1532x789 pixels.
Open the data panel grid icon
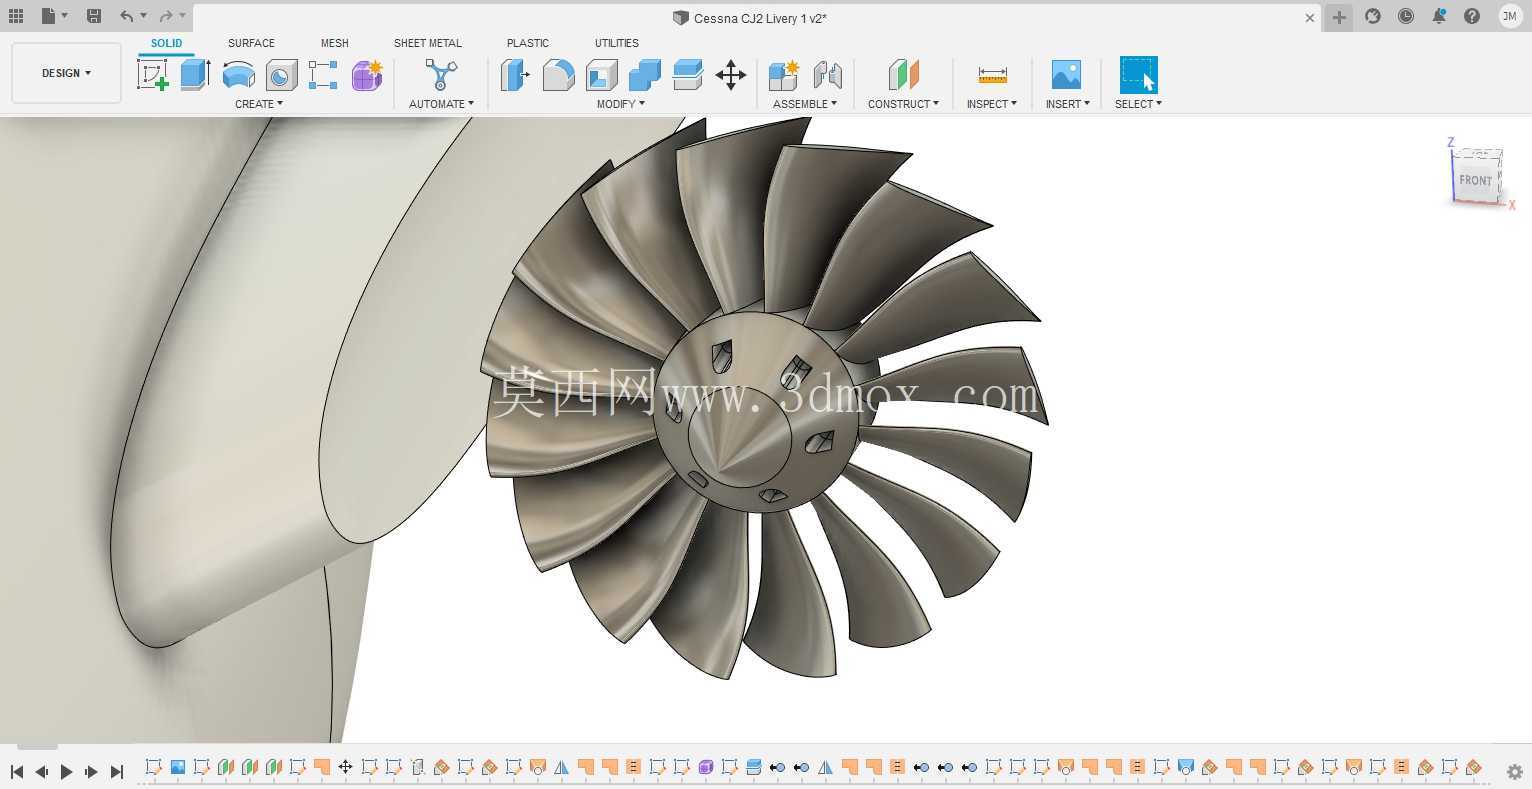tap(16, 16)
